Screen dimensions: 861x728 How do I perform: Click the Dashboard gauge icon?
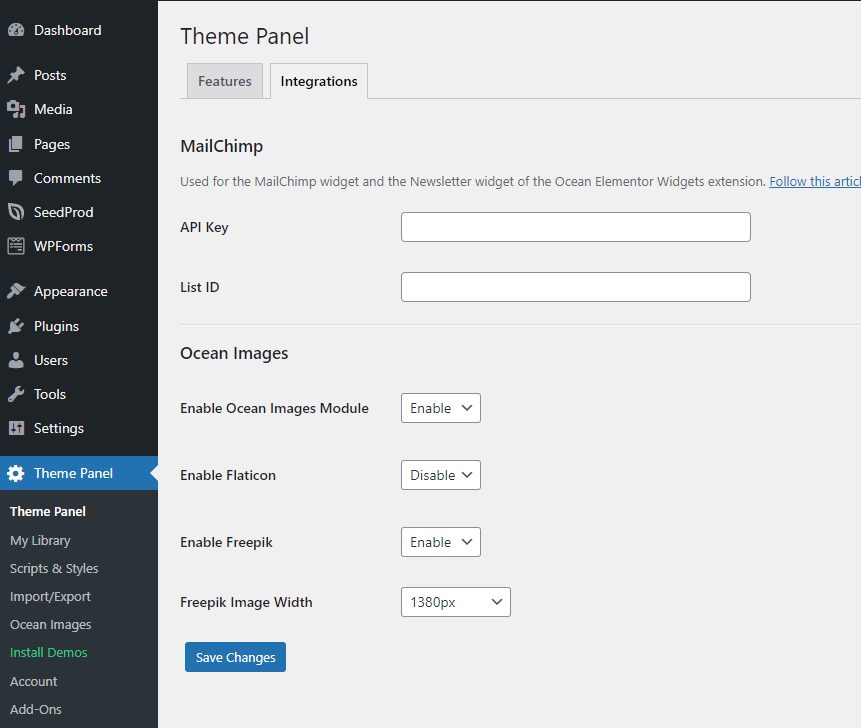(16, 30)
